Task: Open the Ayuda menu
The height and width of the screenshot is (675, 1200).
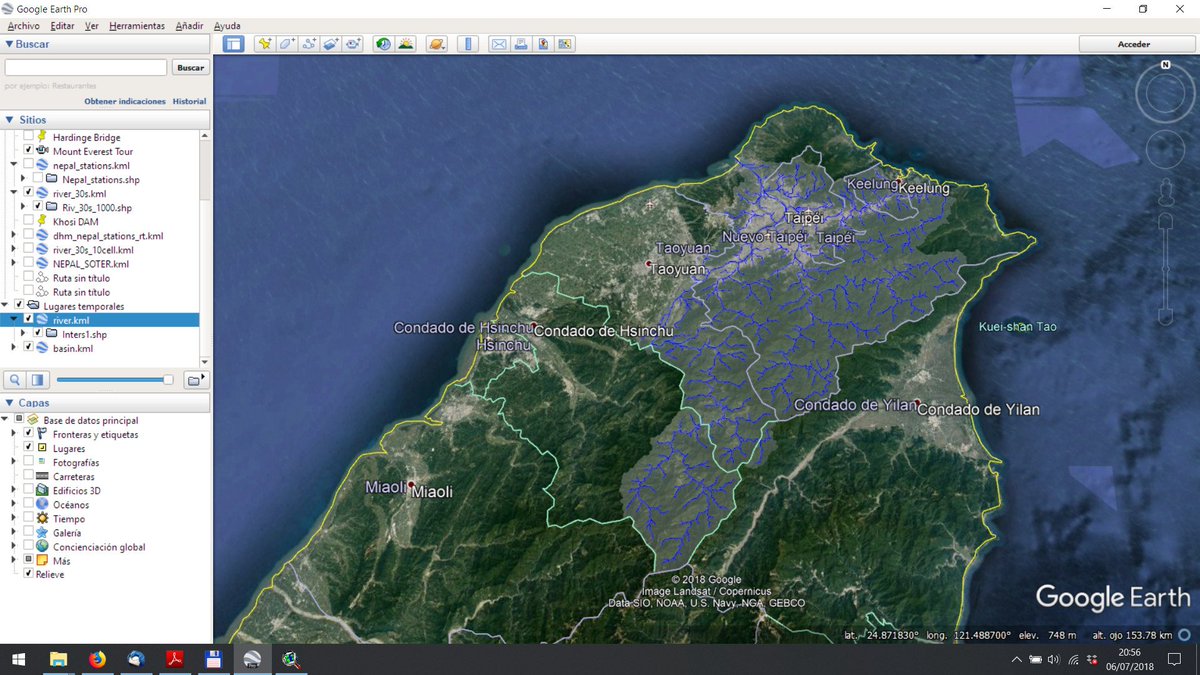Action: 227,26
